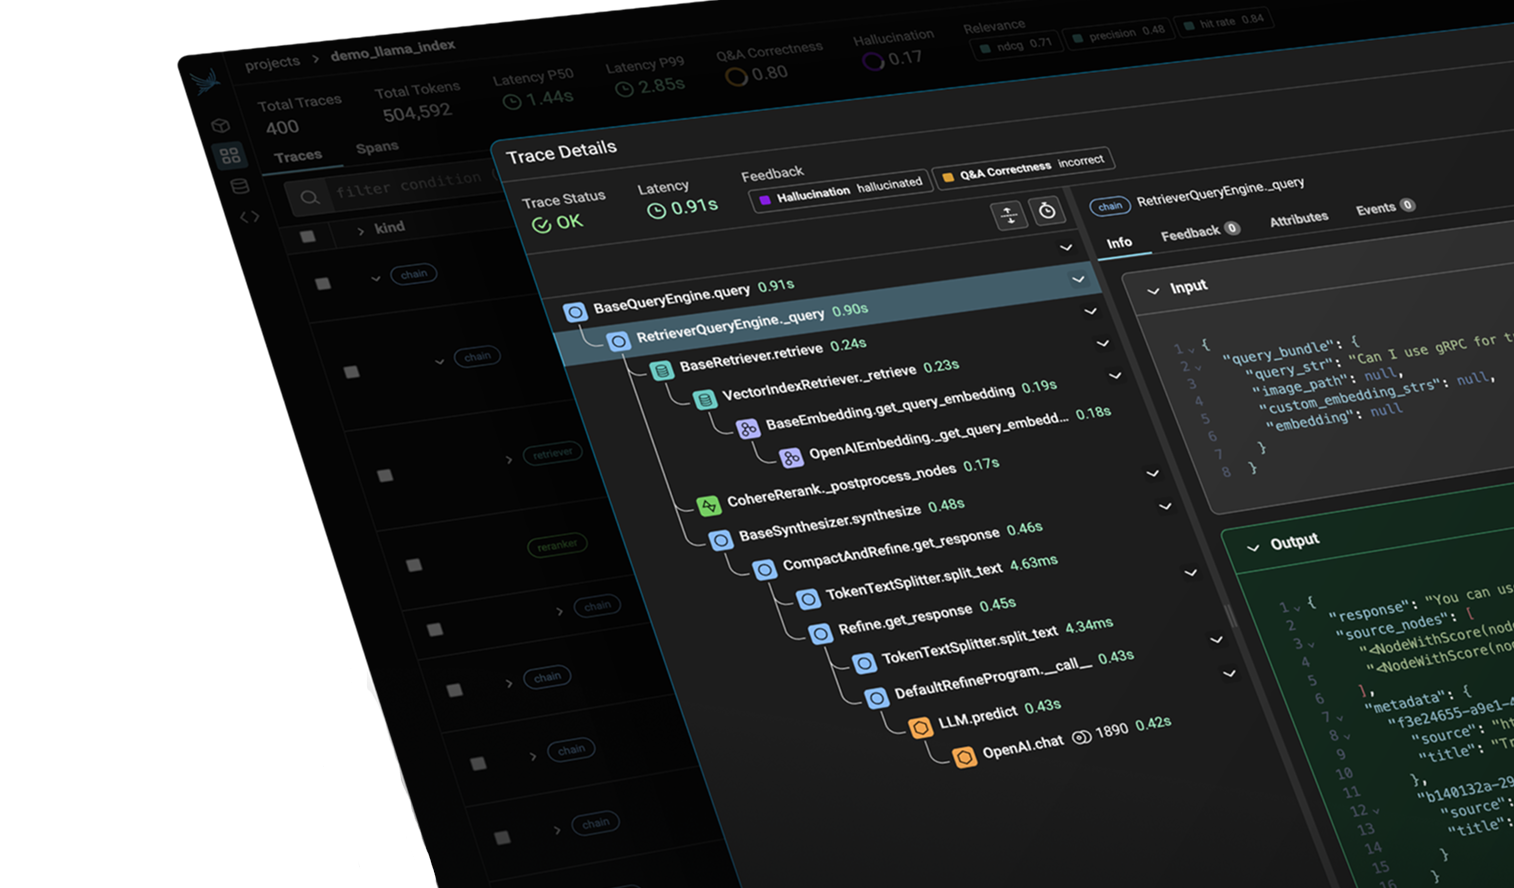This screenshot has width=1514, height=888.
Task: Switch to the Traces tab
Action: coord(298,156)
